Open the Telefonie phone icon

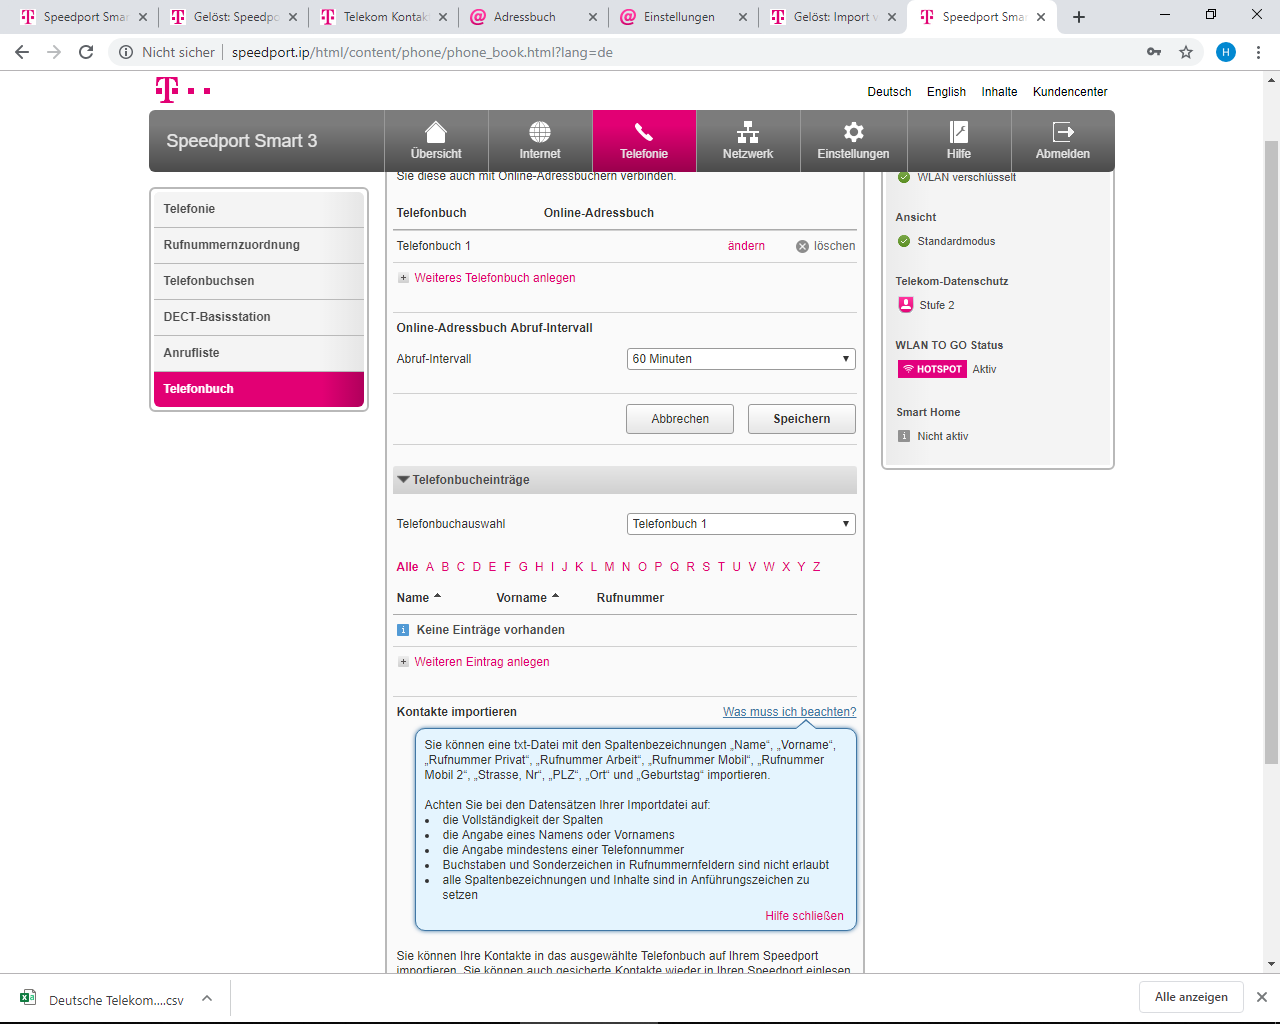click(644, 132)
